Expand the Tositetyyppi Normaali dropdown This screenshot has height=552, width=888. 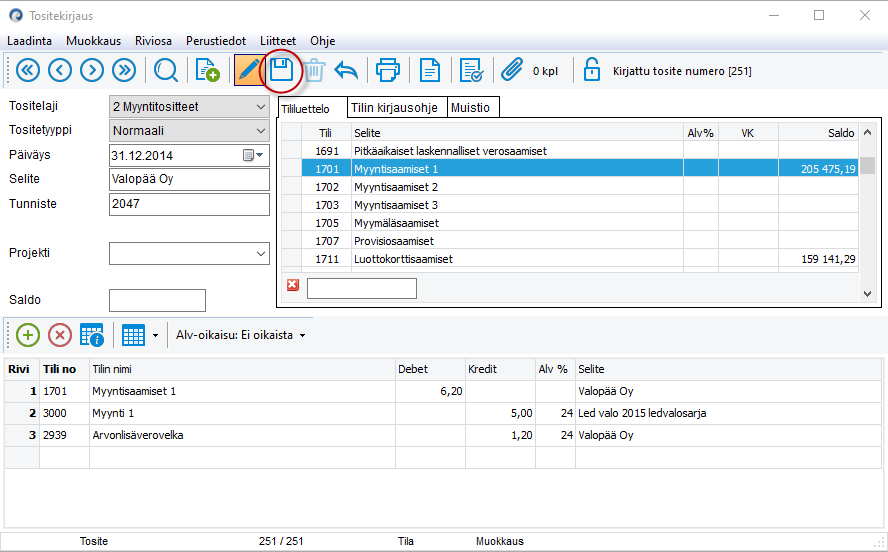(x=261, y=131)
